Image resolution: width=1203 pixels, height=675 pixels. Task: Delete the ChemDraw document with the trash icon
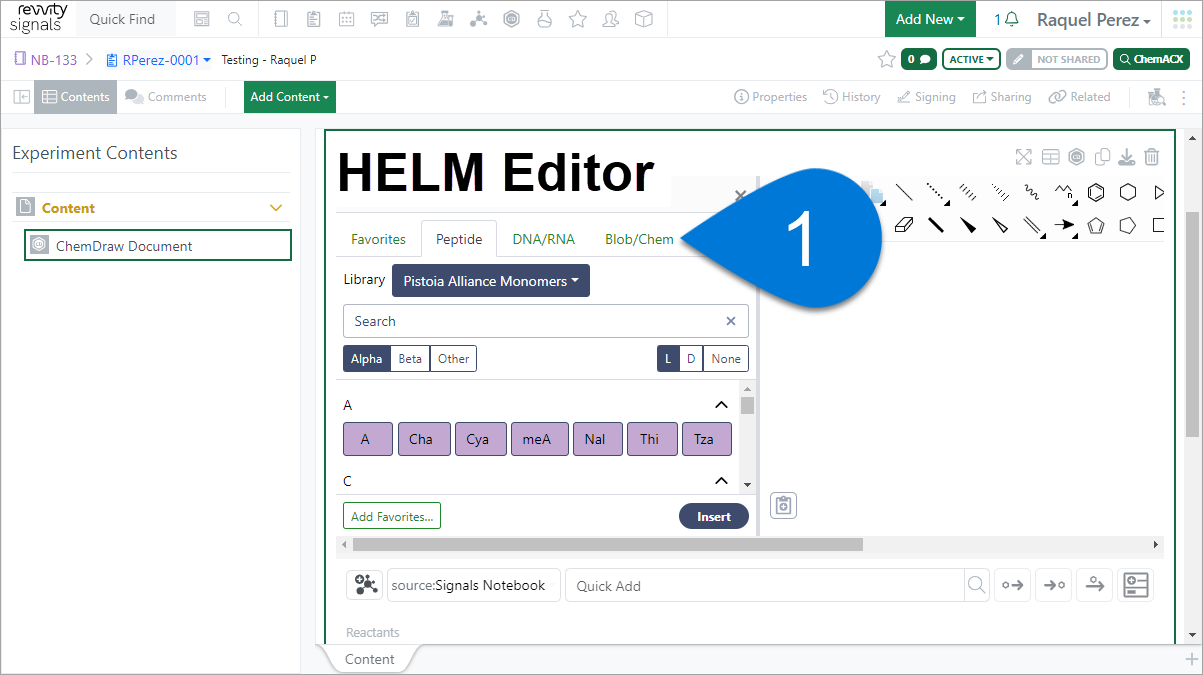click(1152, 157)
